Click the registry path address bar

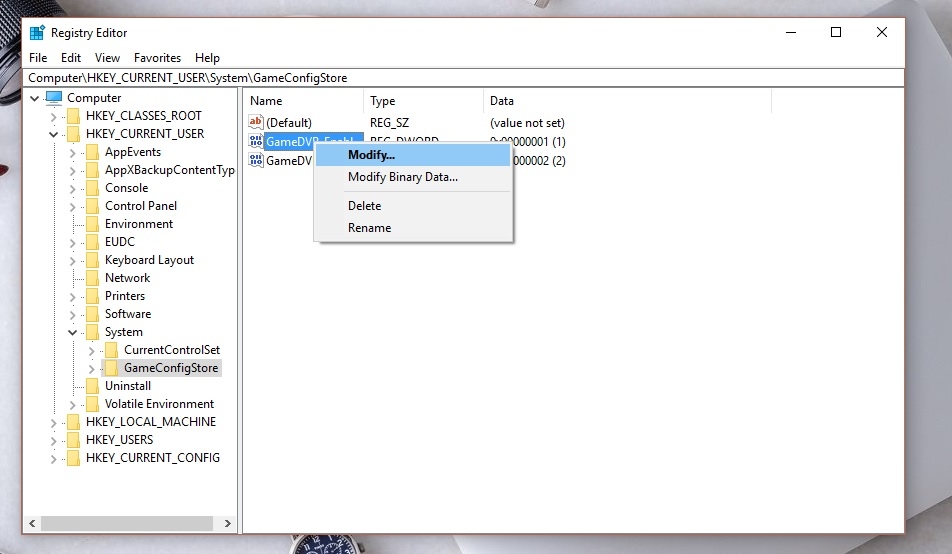(464, 78)
